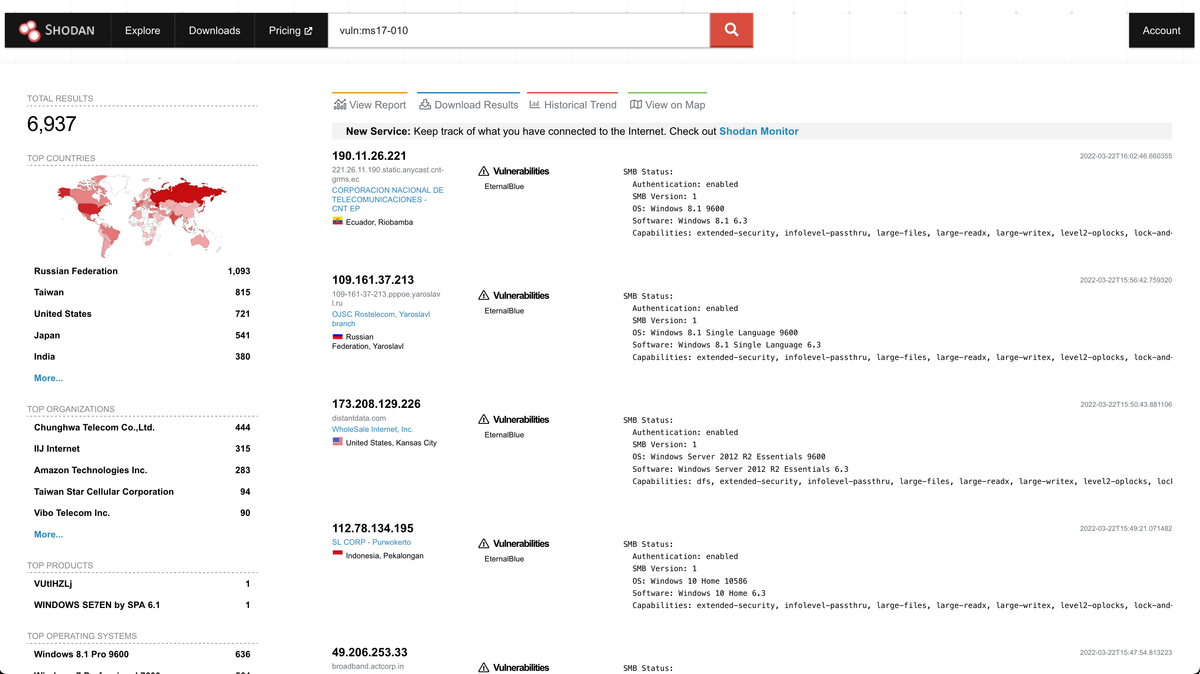The width and height of the screenshot is (1200, 674).
Task: Click the Historical Trend bar chart icon
Action: [x=535, y=105]
